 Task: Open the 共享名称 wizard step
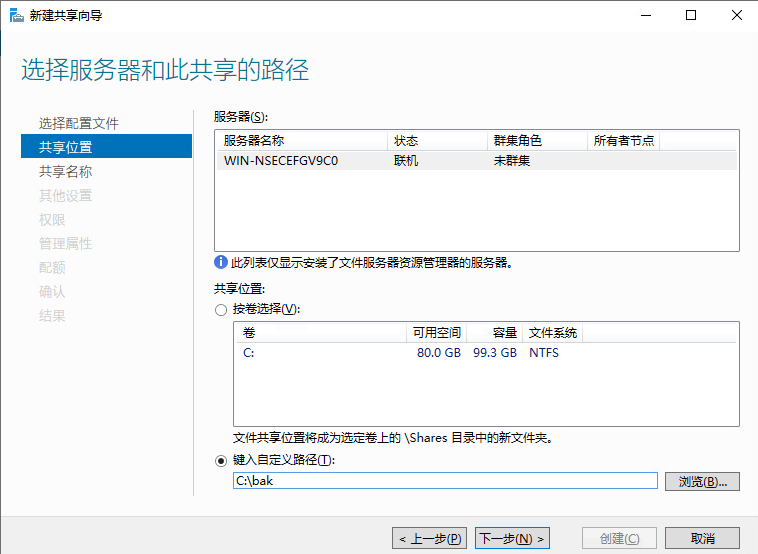click(x=66, y=171)
